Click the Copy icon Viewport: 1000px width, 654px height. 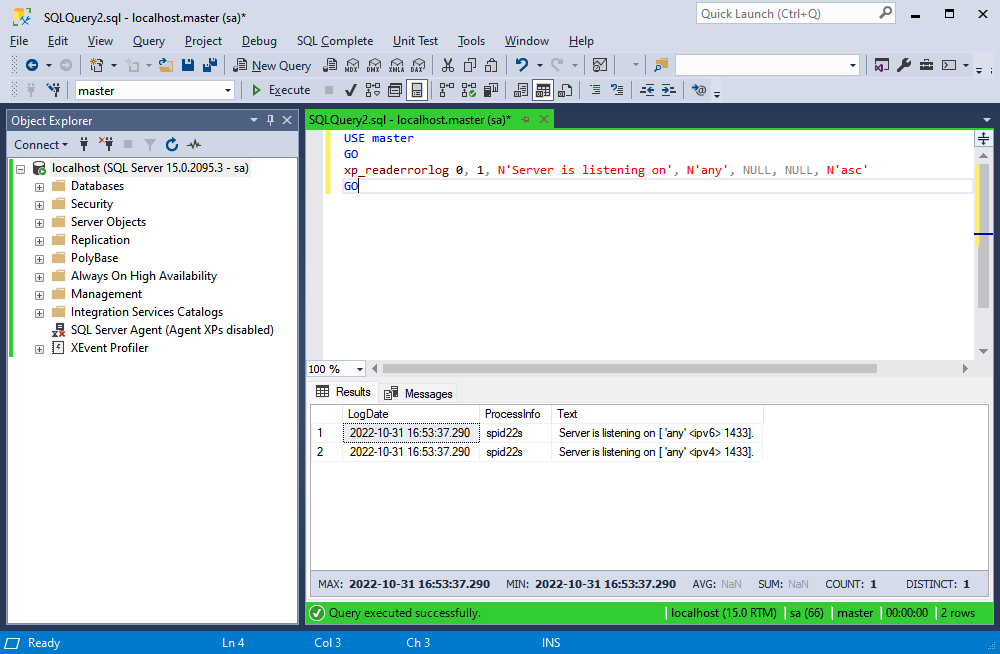(470, 65)
